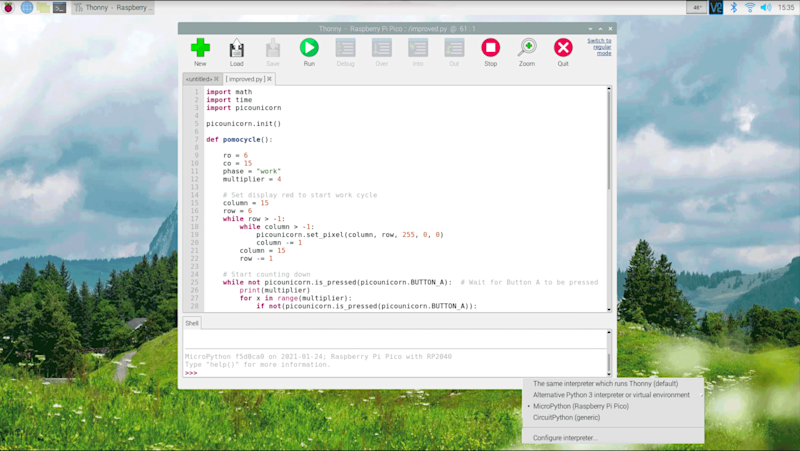Select the improved.py editor tab

pos(244,79)
